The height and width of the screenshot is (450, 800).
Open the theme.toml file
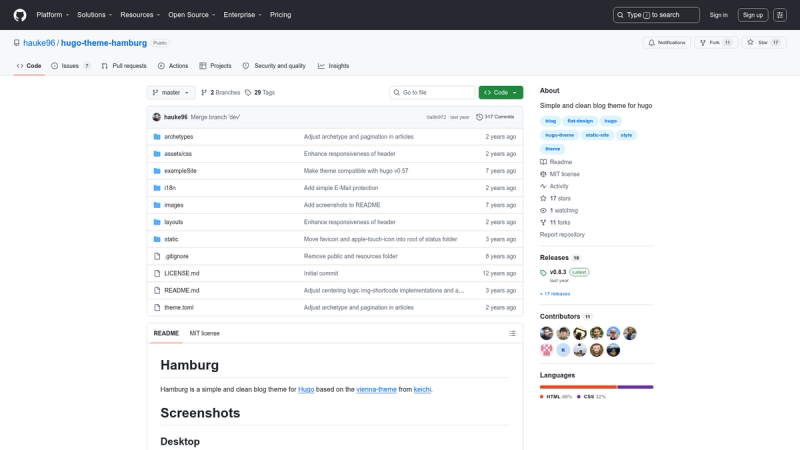click(x=179, y=308)
